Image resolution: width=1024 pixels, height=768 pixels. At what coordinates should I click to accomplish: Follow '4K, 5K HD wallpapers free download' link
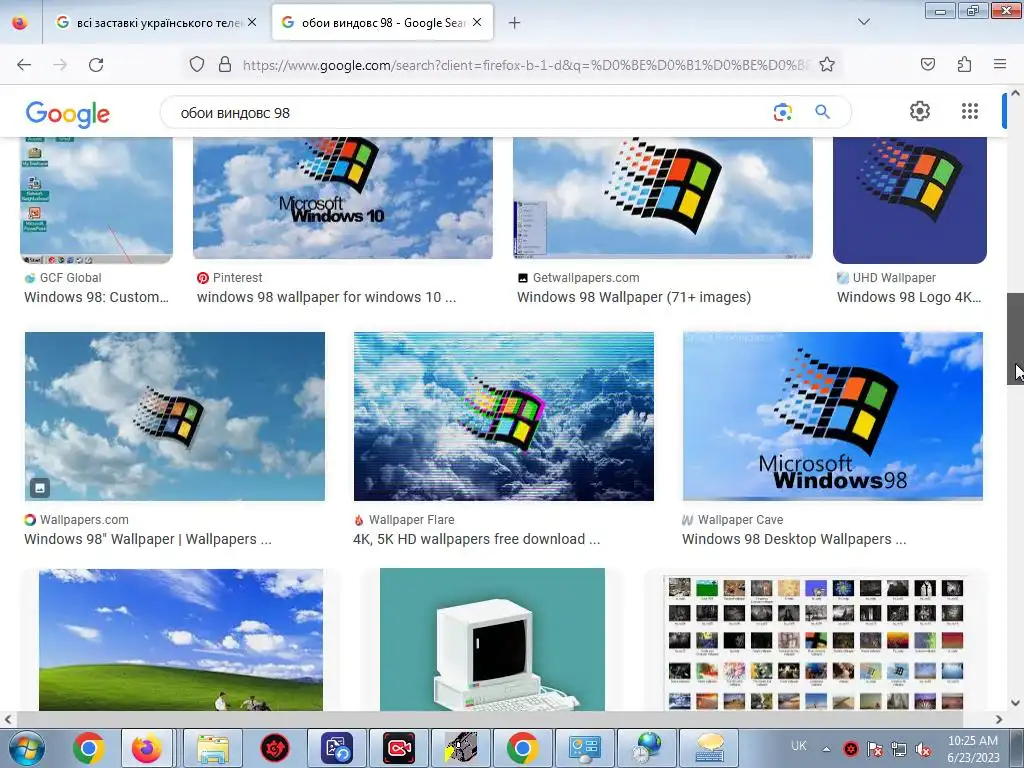476,539
